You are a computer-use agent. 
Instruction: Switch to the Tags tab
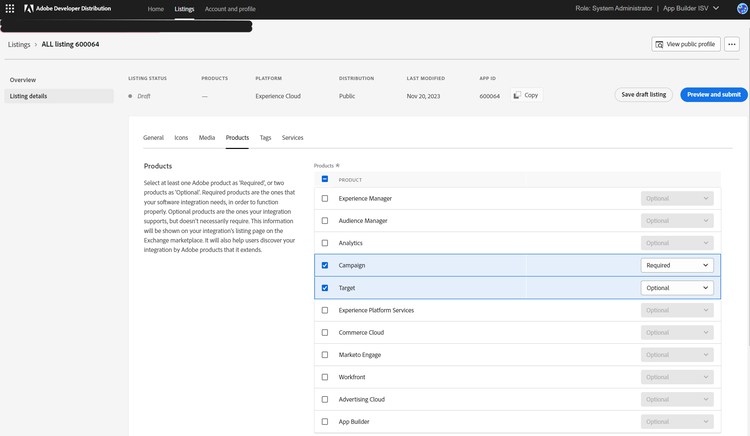tap(265, 138)
